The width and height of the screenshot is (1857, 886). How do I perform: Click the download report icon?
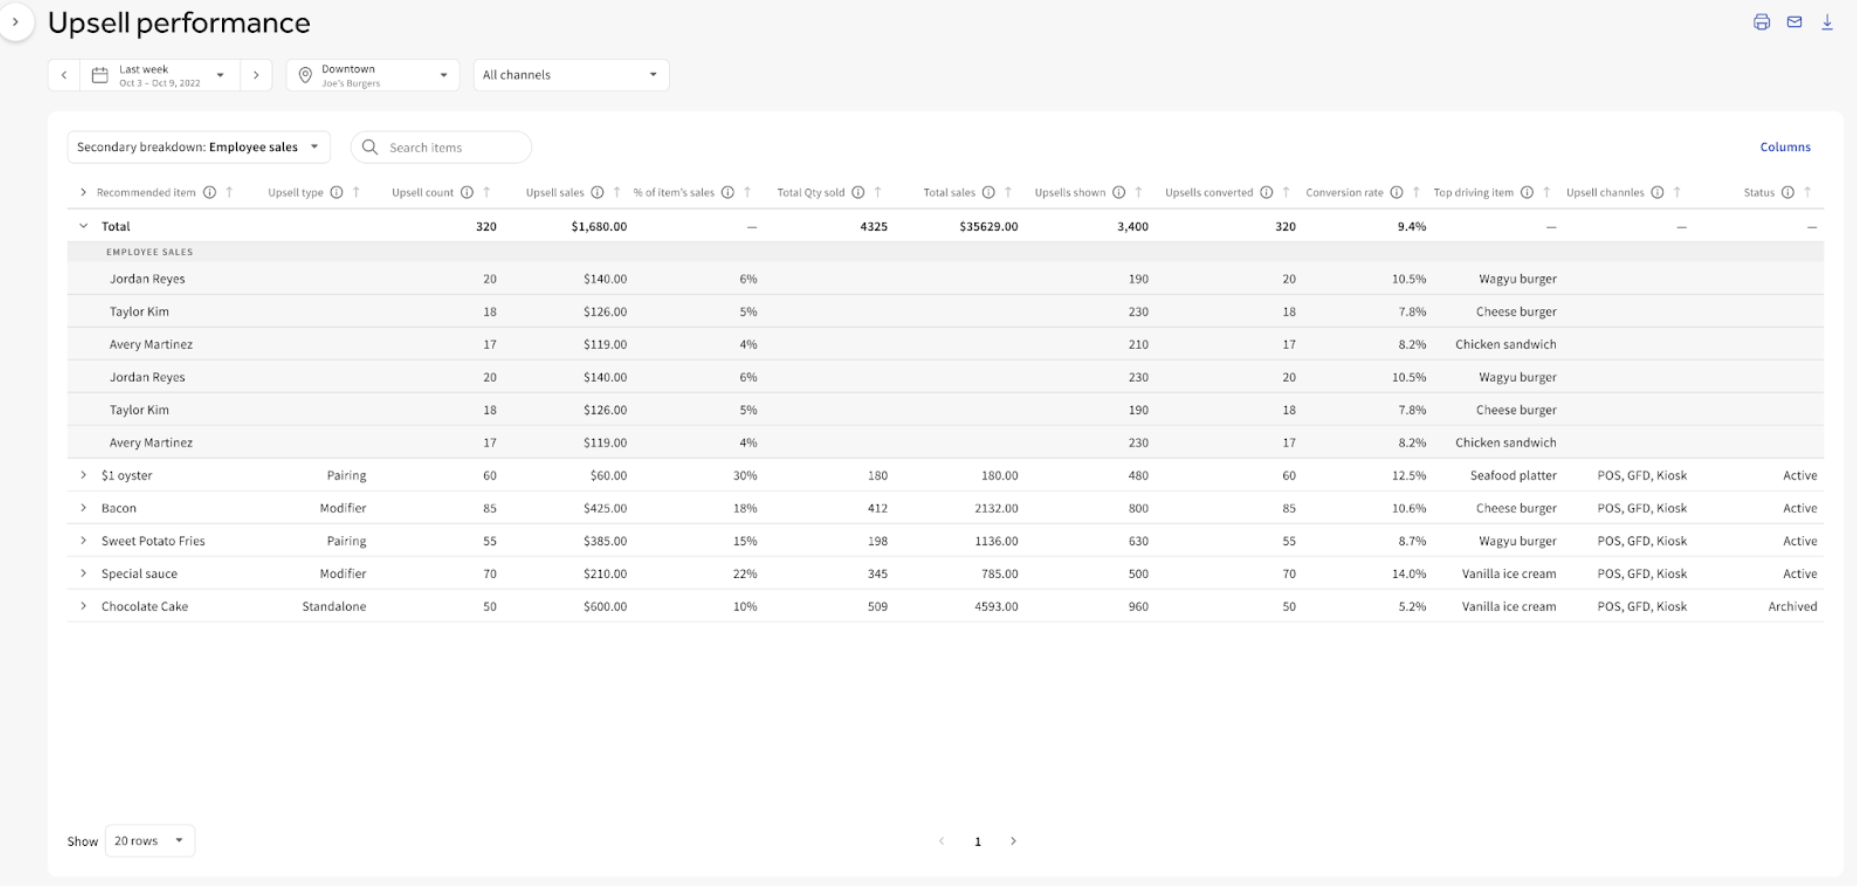1827,22
